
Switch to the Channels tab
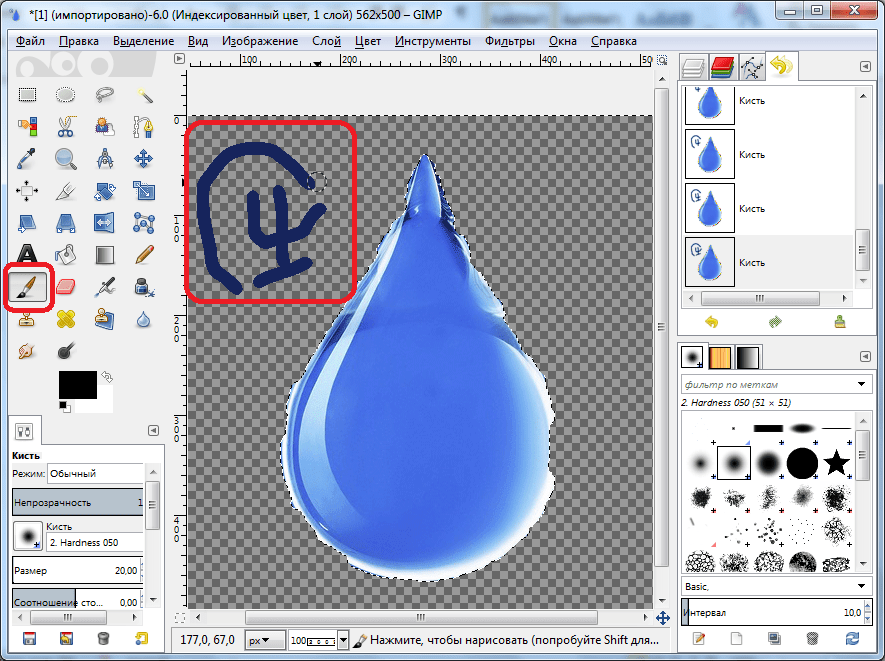tap(721, 68)
